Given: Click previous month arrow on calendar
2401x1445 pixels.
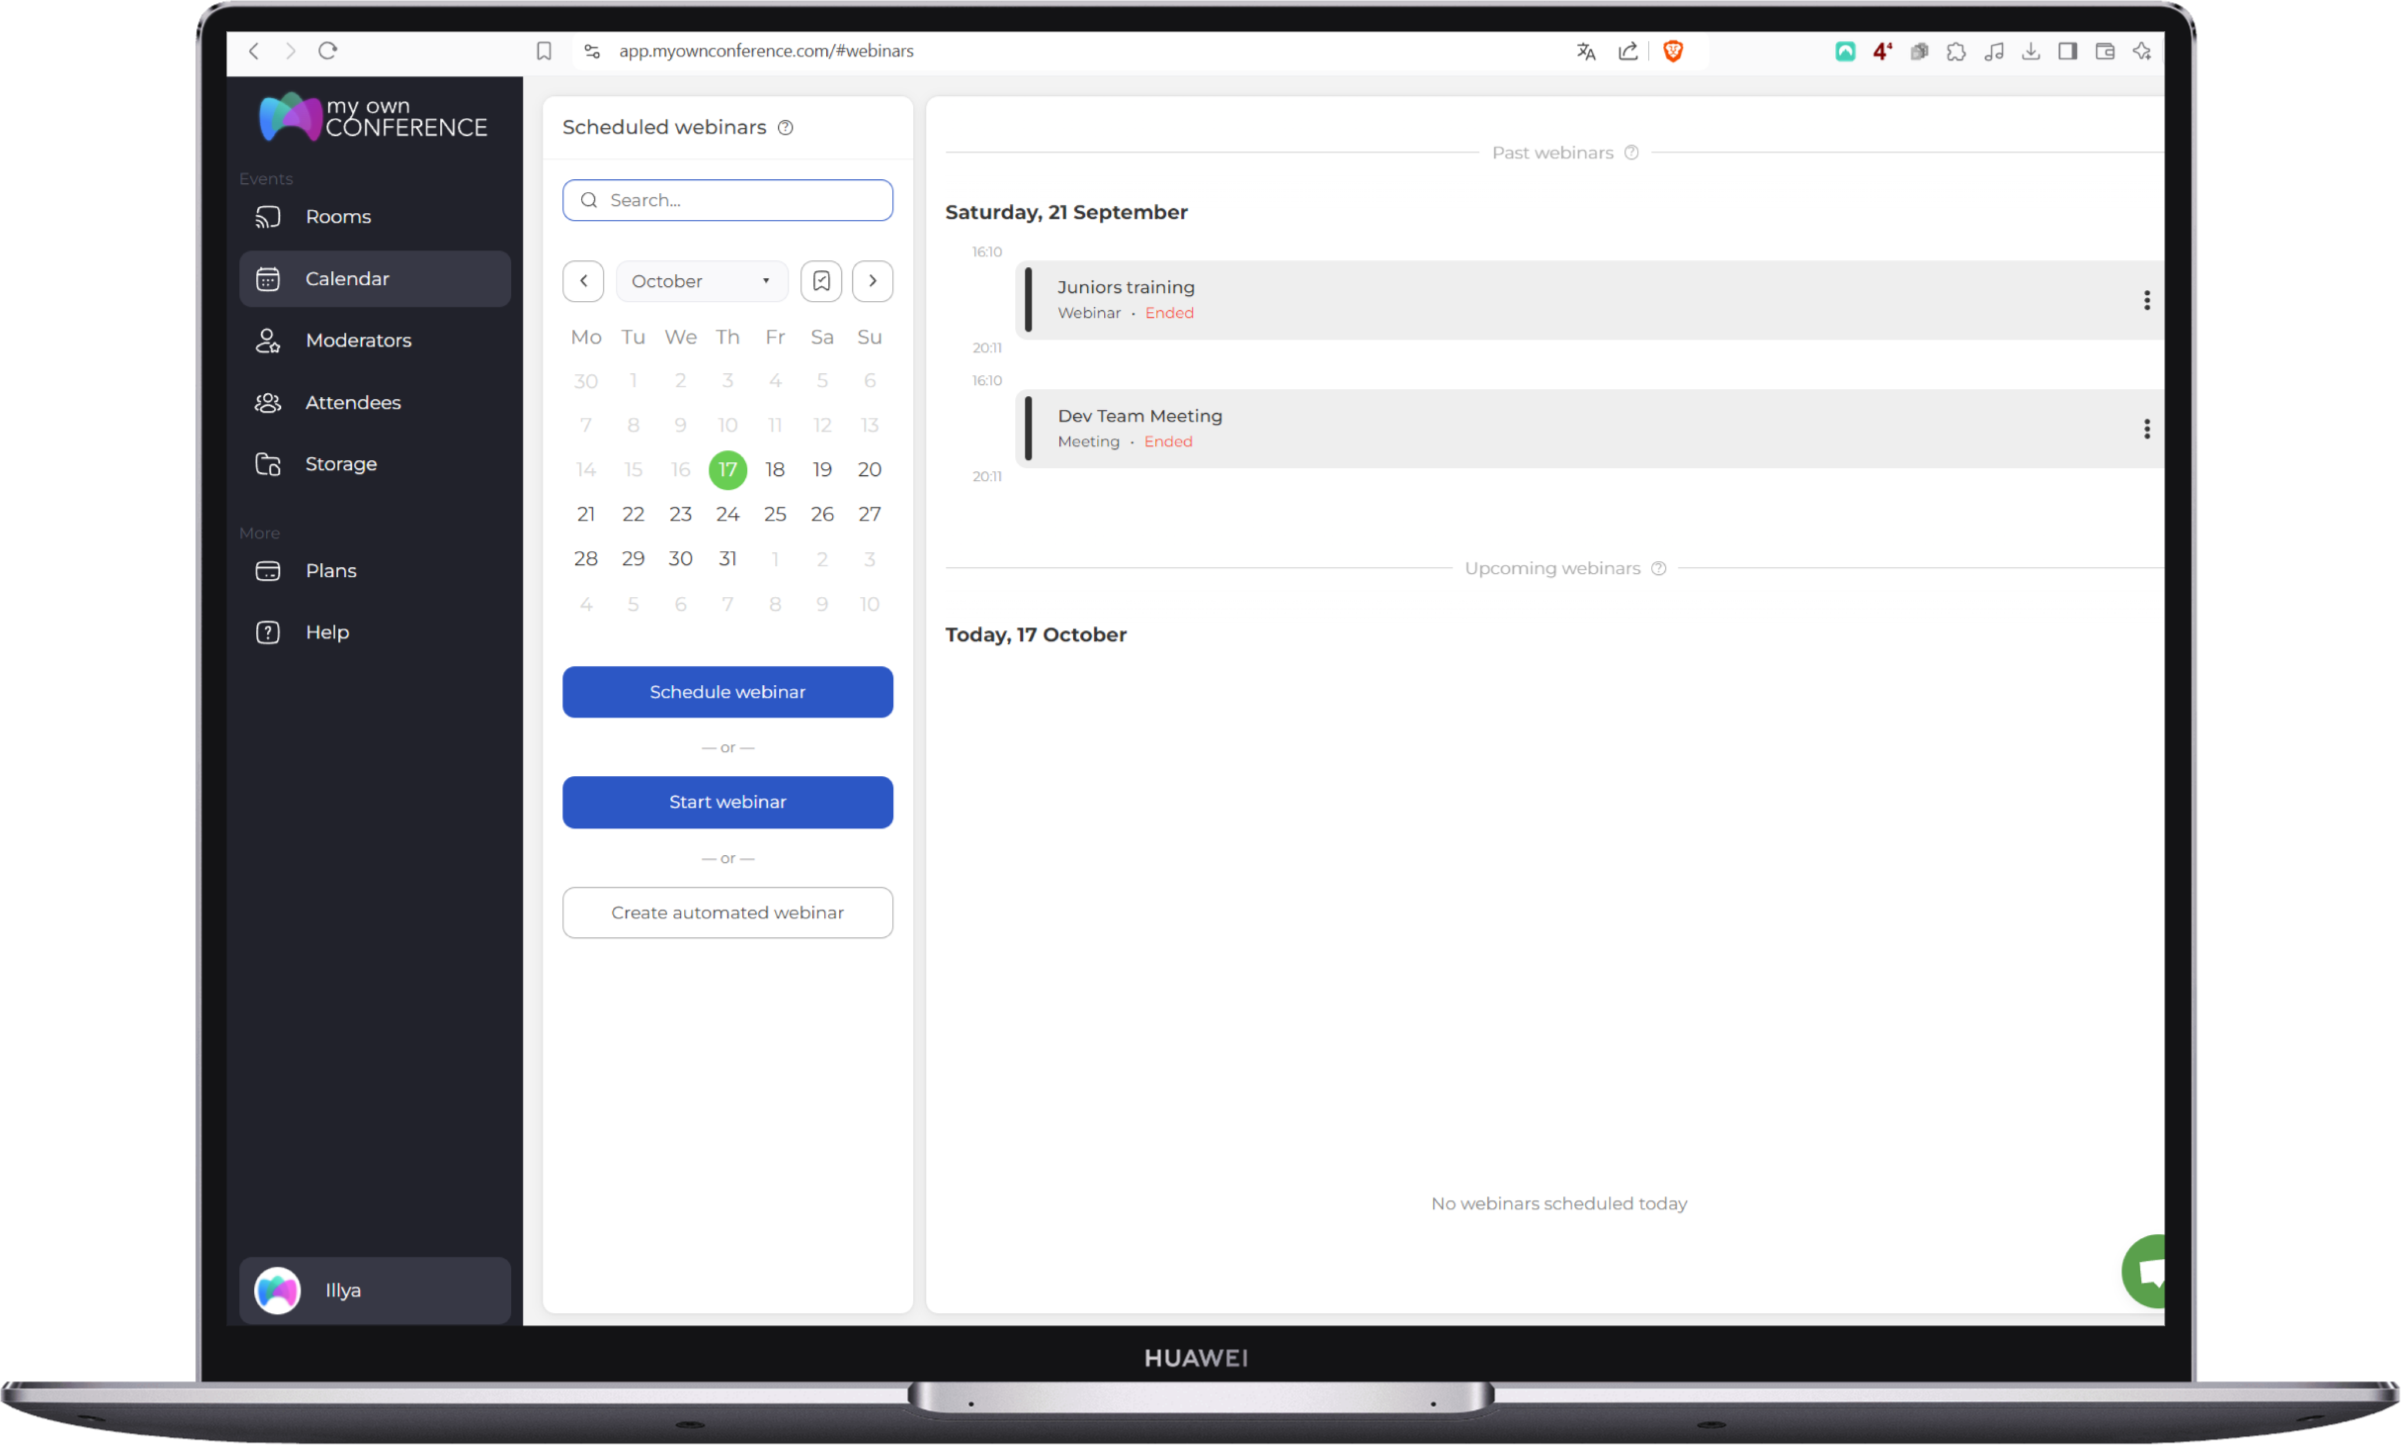Looking at the screenshot, I should 585,281.
